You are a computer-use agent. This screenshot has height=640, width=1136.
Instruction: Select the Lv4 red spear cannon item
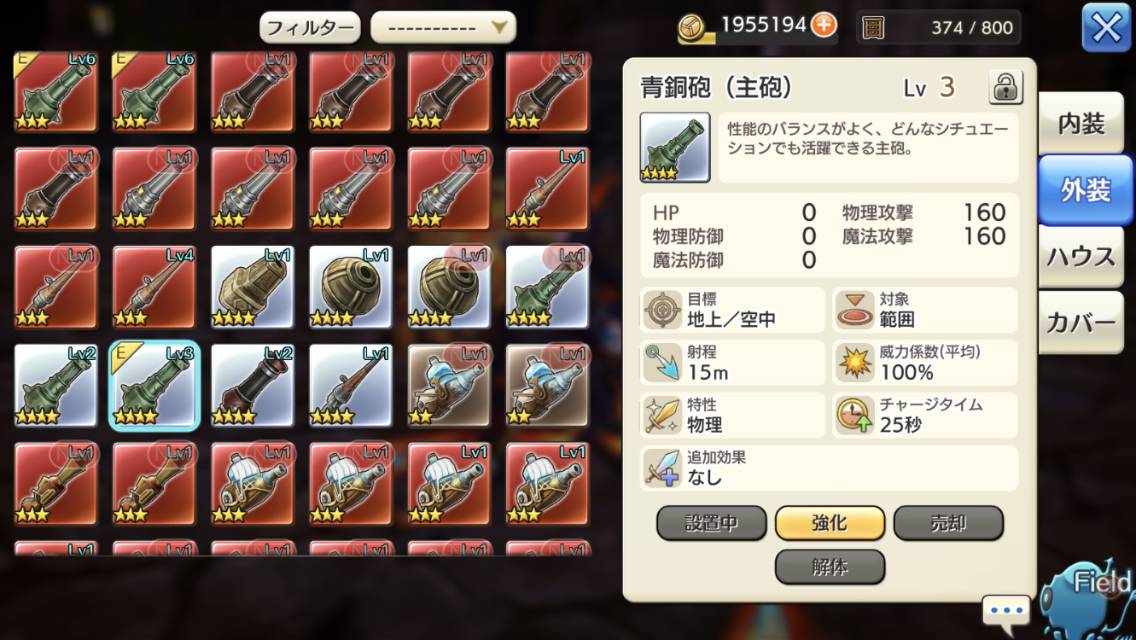pos(154,288)
